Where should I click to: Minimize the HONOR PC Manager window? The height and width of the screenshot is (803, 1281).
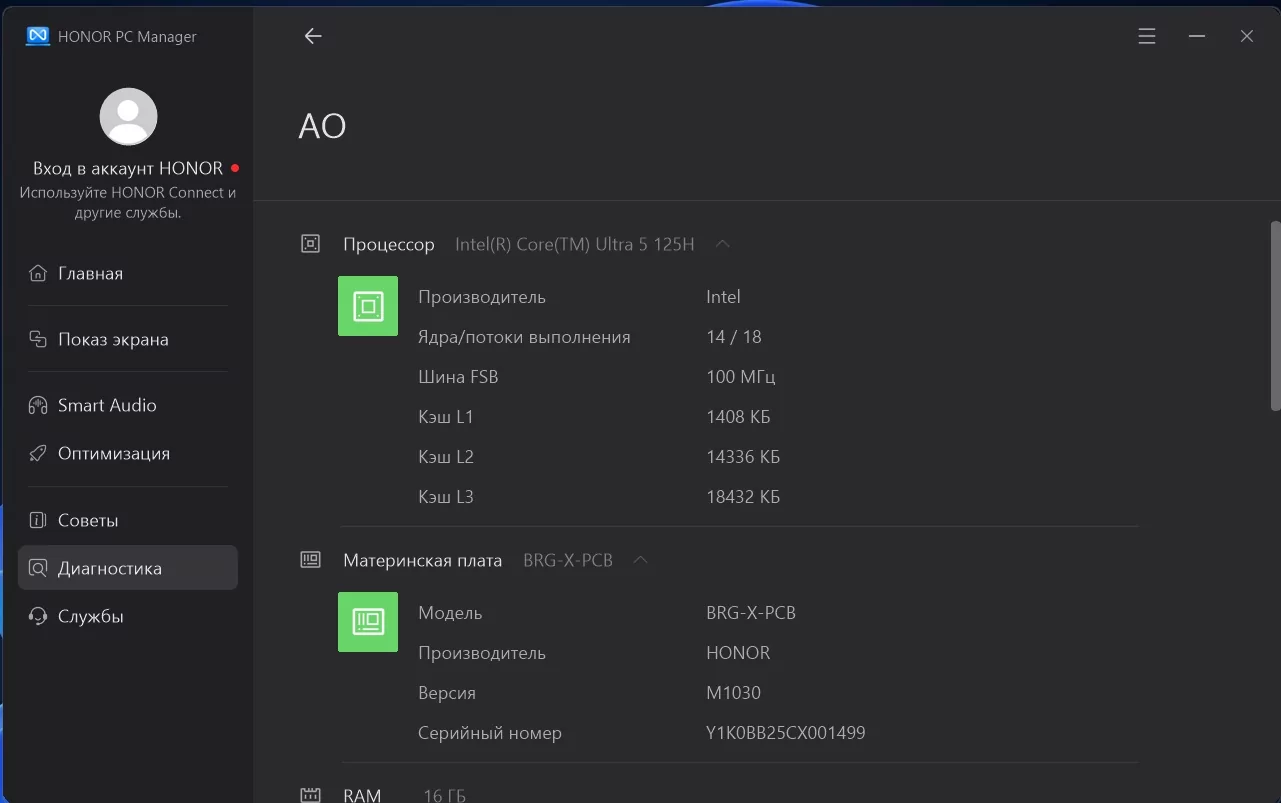click(1197, 36)
